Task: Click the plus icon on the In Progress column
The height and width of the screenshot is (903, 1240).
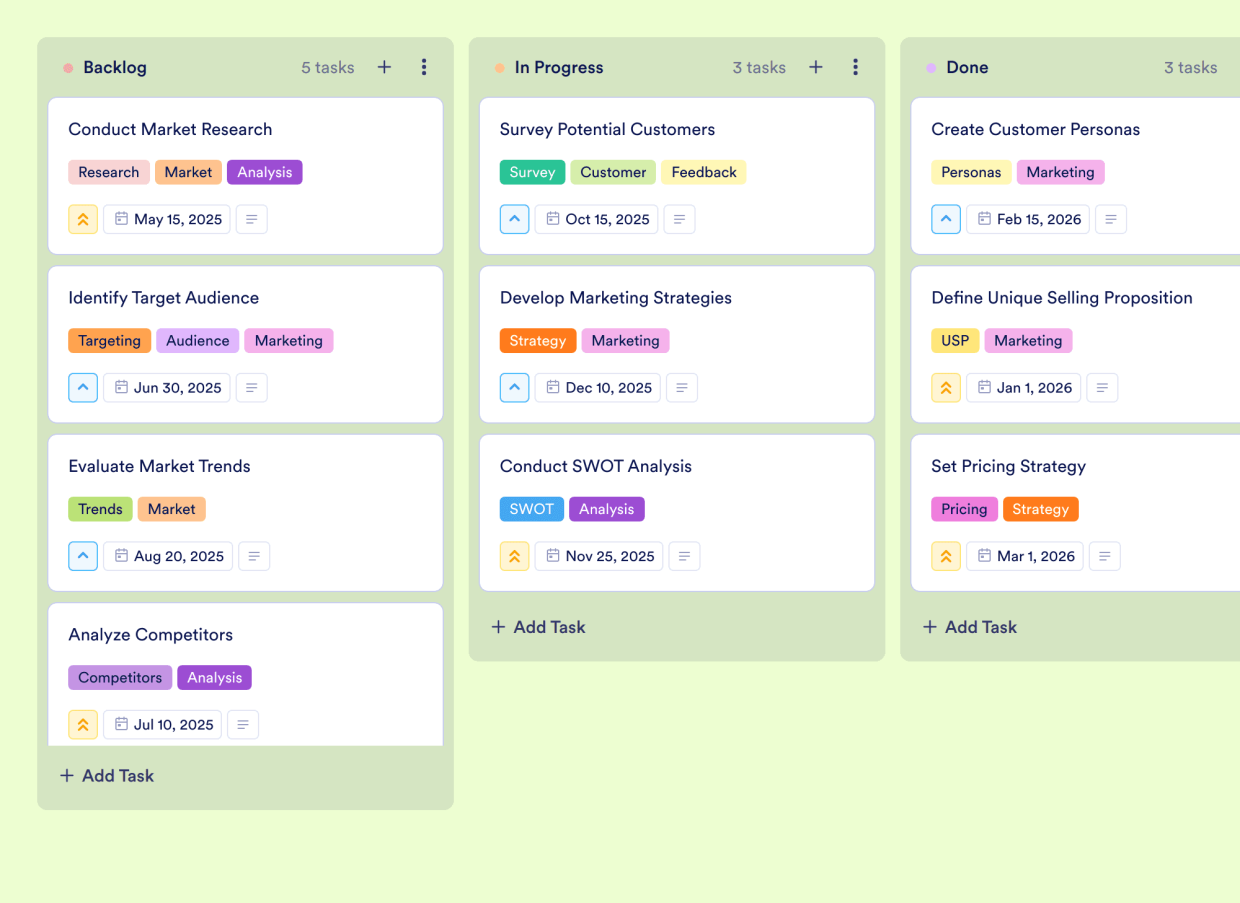Action: (816, 67)
